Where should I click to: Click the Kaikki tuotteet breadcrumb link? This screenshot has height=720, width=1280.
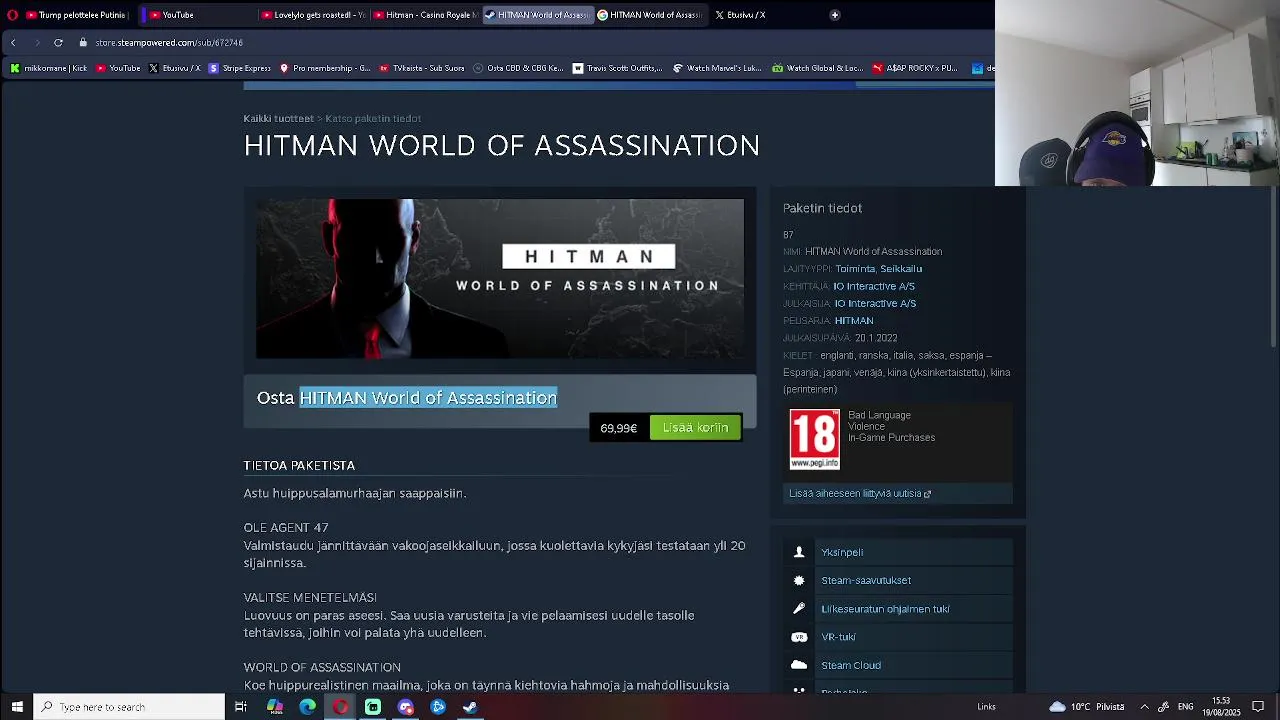[x=278, y=118]
